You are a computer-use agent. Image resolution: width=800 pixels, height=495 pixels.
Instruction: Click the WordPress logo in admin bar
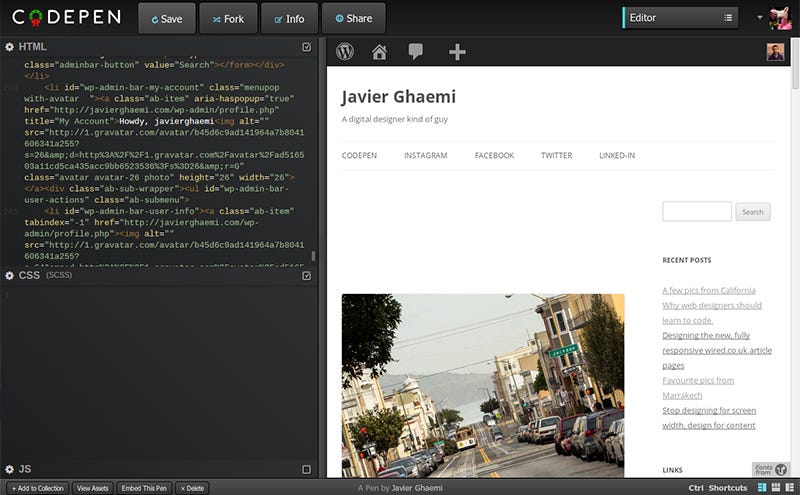[x=345, y=52]
